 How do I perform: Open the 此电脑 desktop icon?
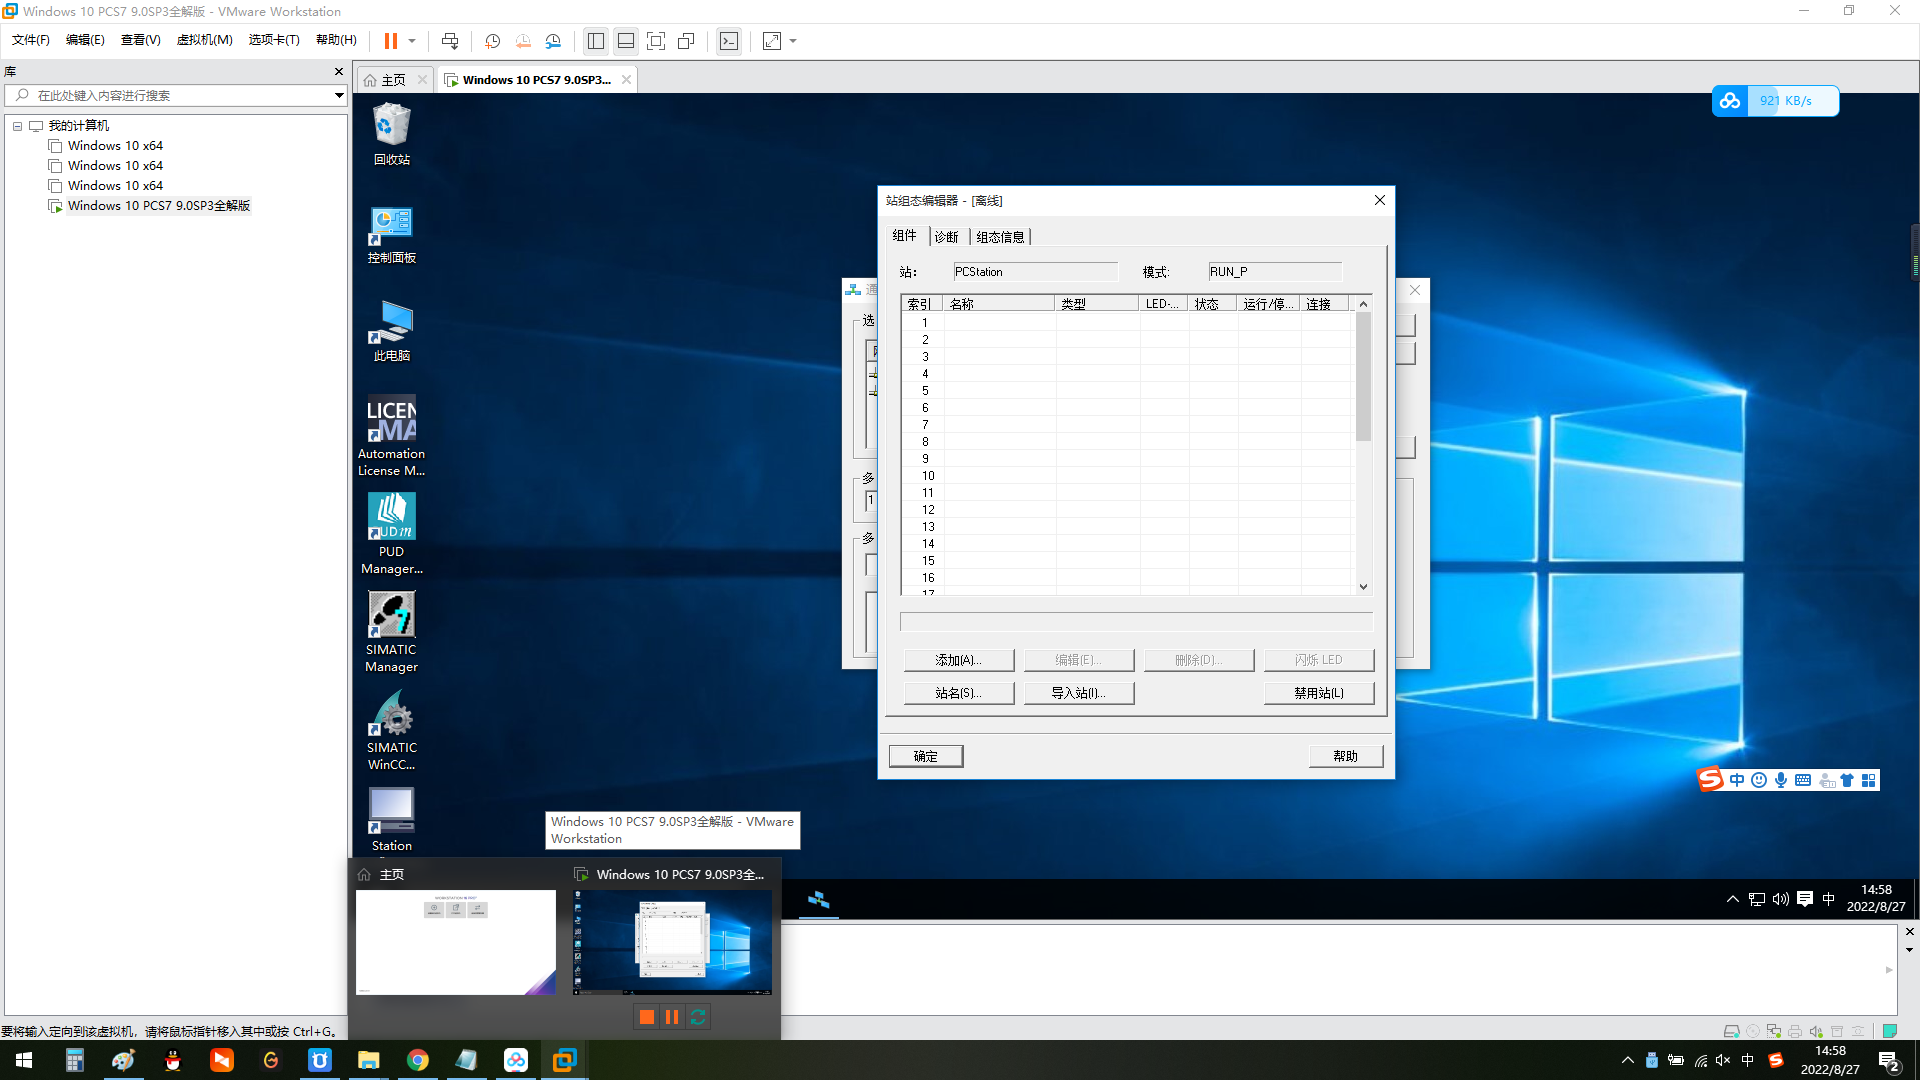(392, 331)
